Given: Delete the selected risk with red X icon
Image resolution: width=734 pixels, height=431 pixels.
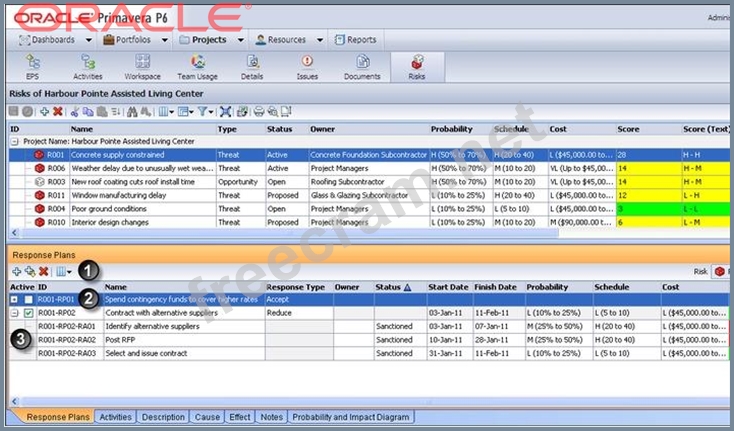Looking at the screenshot, I should [58, 111].
